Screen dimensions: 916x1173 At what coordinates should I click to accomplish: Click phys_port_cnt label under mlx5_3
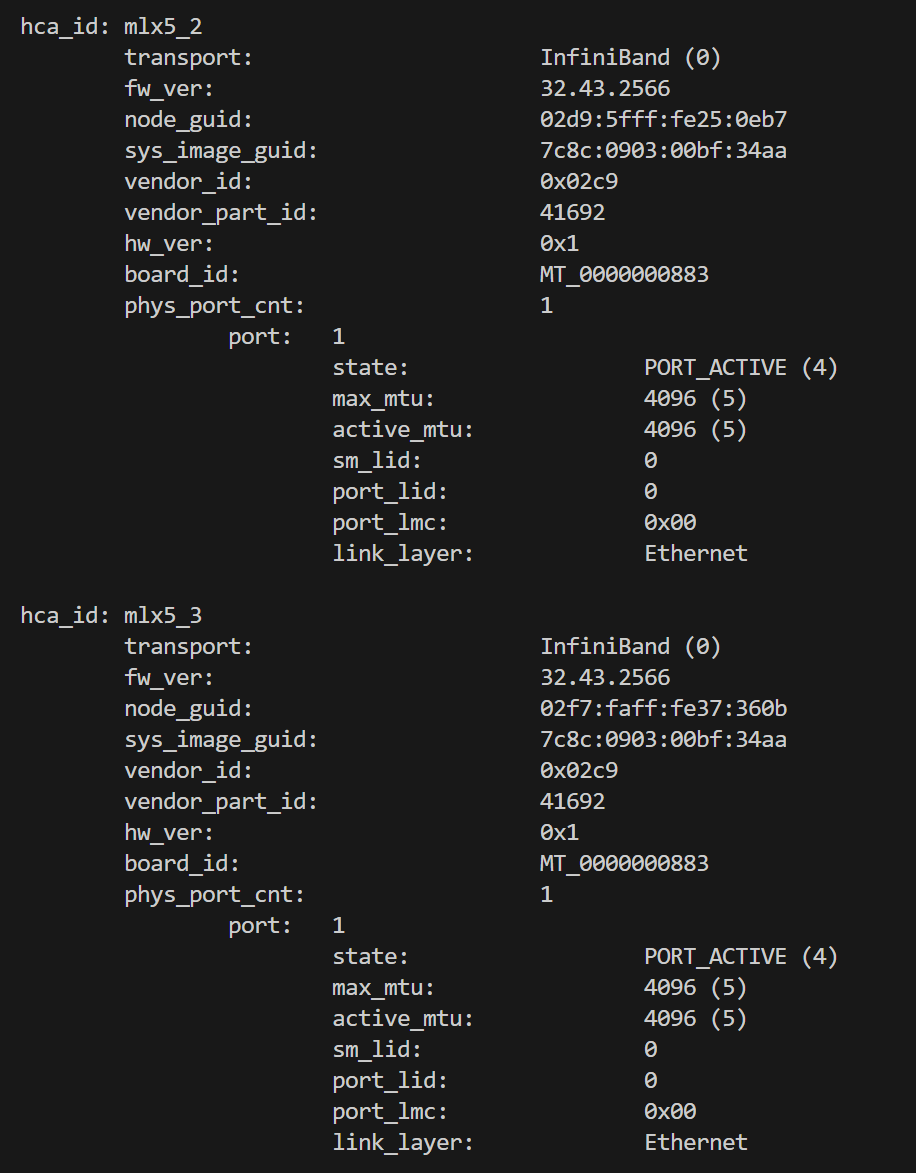point(215,895)
